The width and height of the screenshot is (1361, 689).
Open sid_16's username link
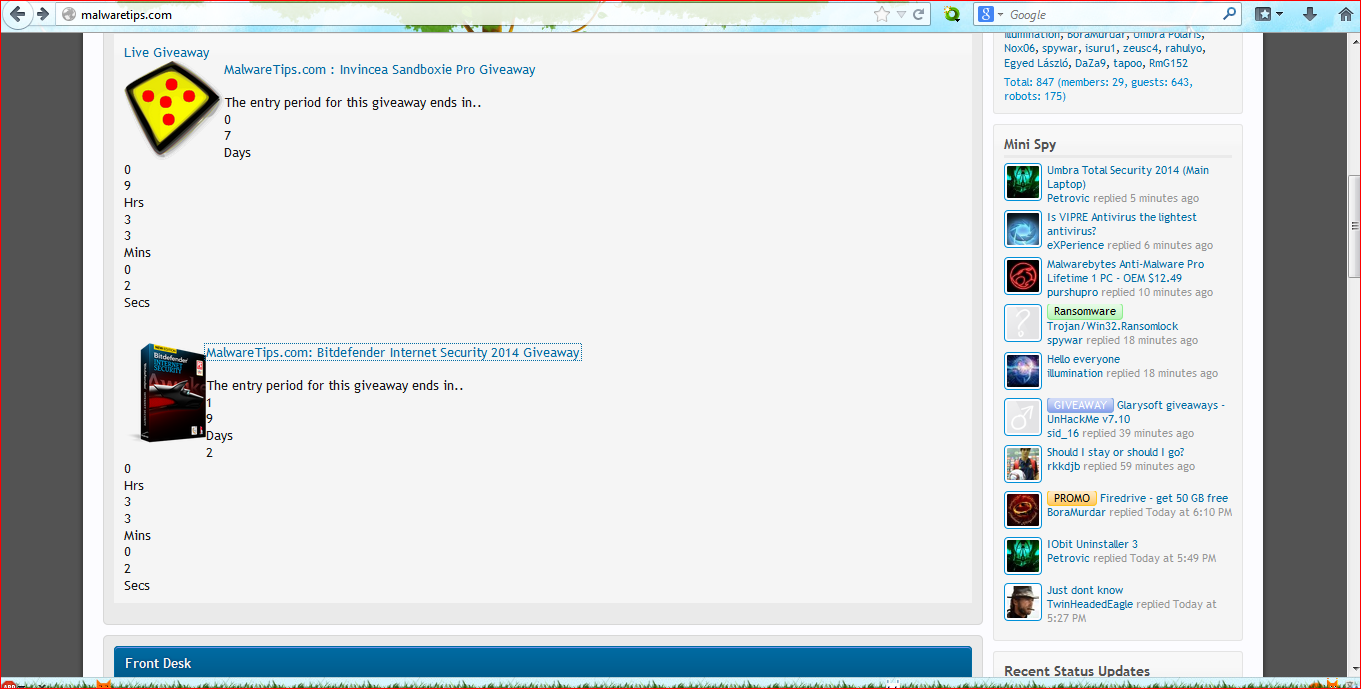click(1063, 433)
